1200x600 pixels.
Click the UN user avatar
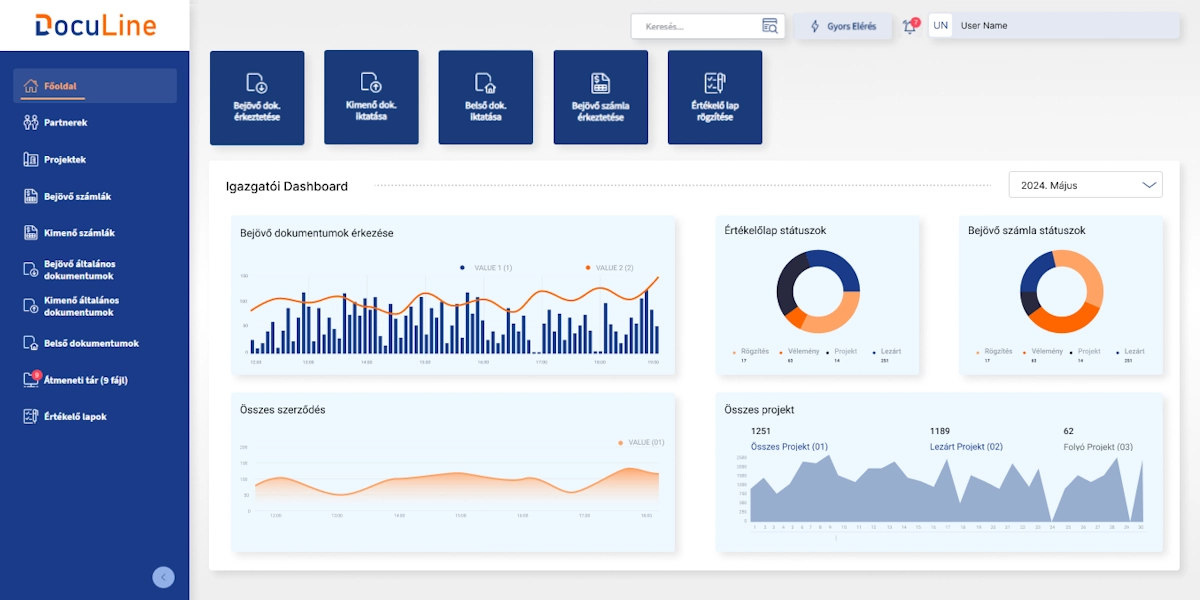(x=940, y=26)
